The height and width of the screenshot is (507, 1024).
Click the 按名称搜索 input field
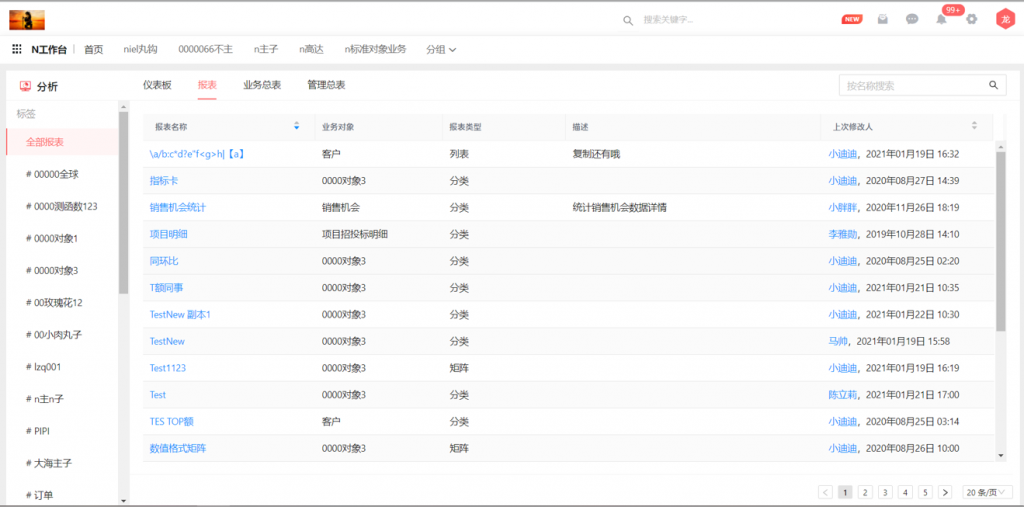(910, 86)
